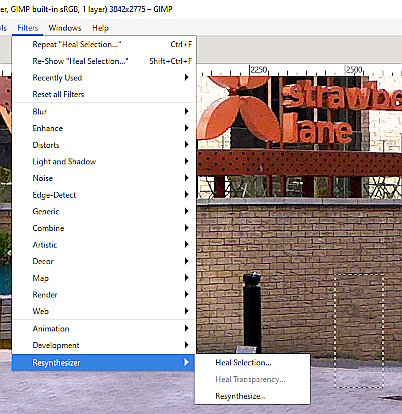Expand the Animation submenu
Viewport: 402px width, 414px height.
104,328
